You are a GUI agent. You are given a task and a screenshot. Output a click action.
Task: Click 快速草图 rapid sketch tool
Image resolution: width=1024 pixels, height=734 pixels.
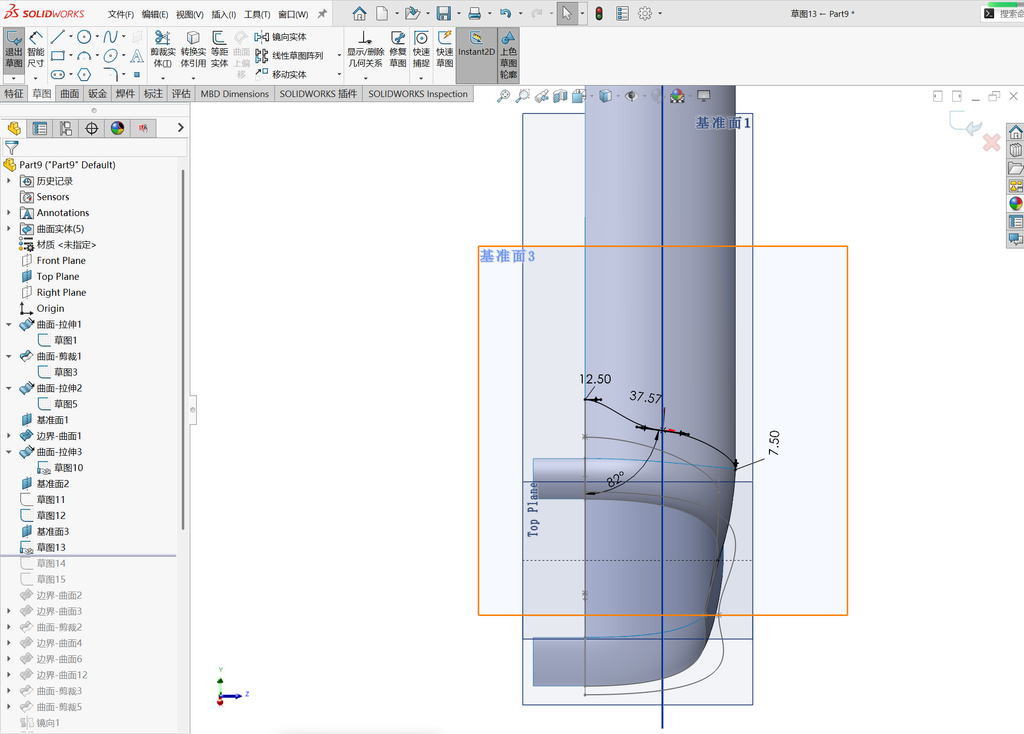(445, 50)
